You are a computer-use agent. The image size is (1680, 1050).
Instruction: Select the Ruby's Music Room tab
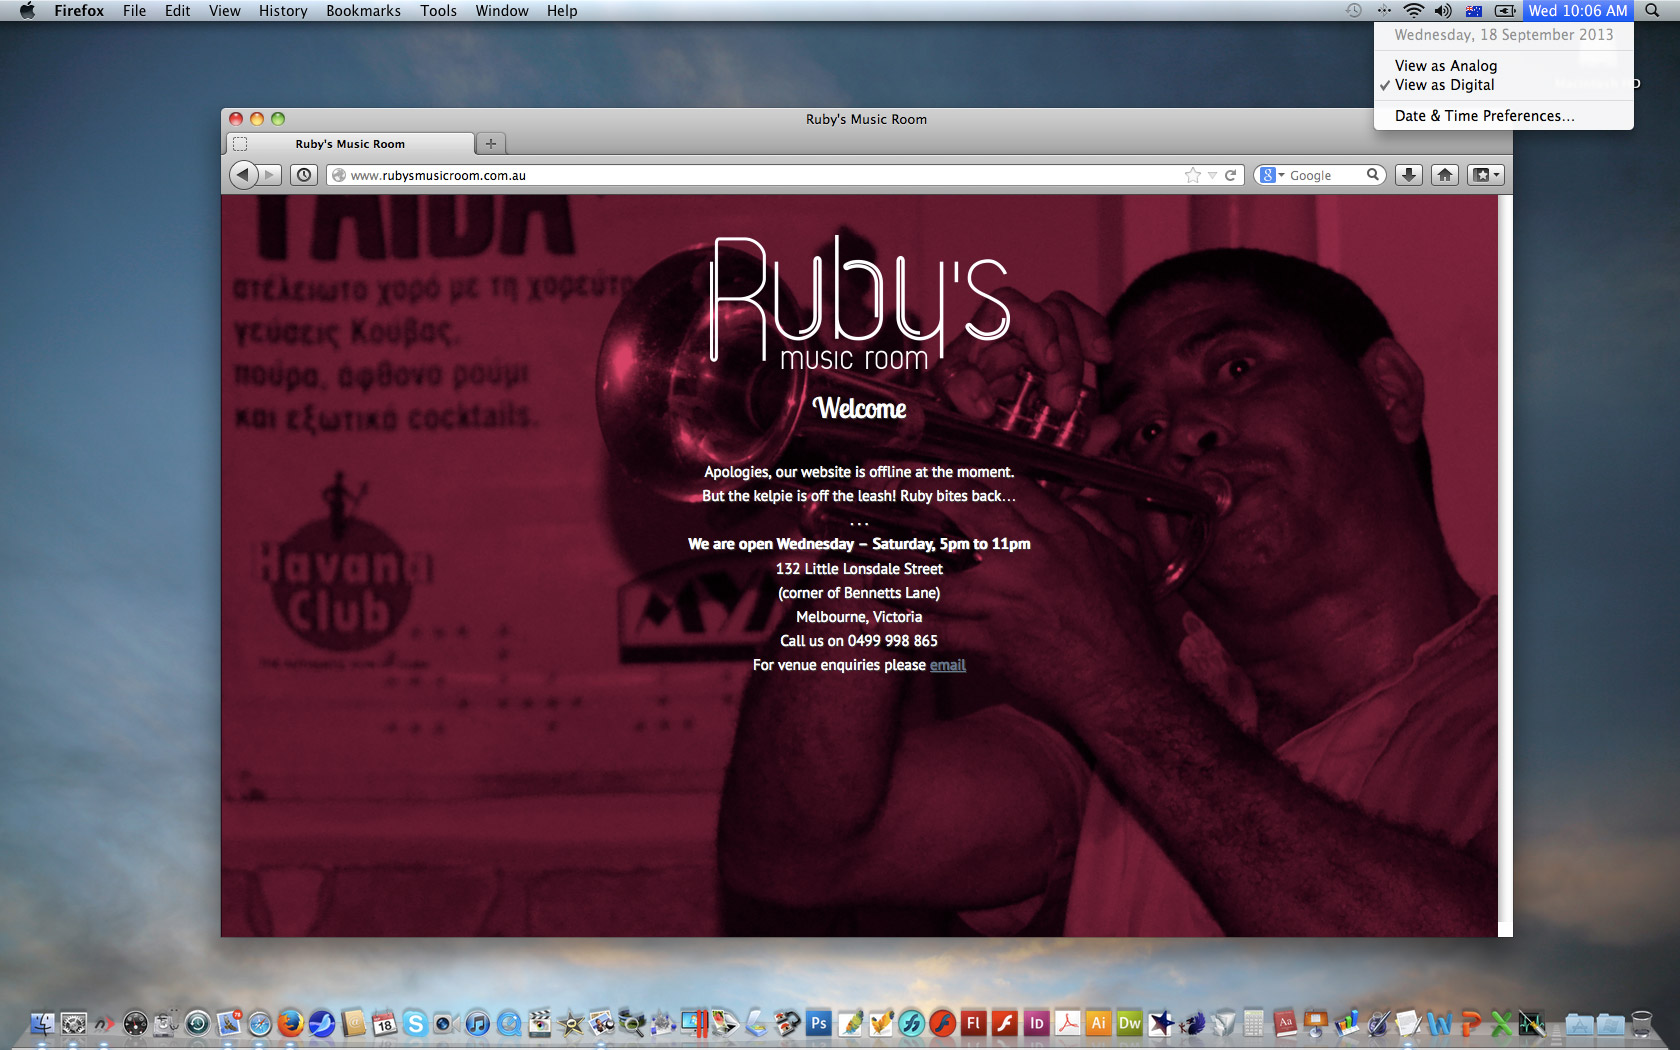350,144
